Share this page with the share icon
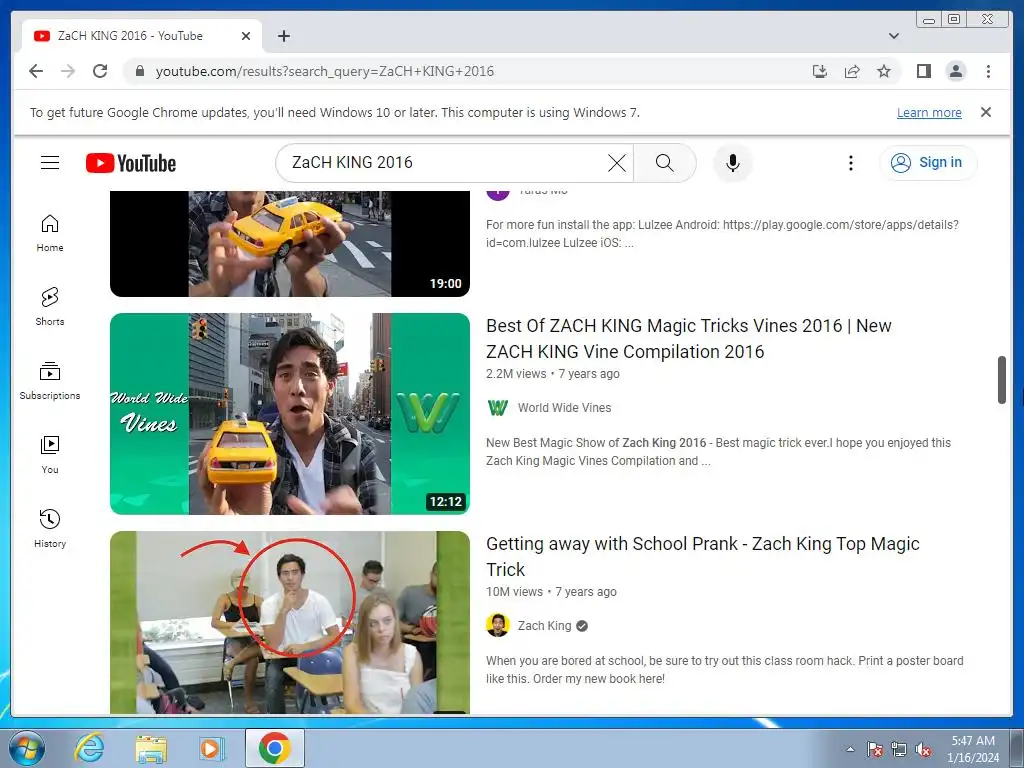This screenshot has height=768, width=1024. [852, 71]
